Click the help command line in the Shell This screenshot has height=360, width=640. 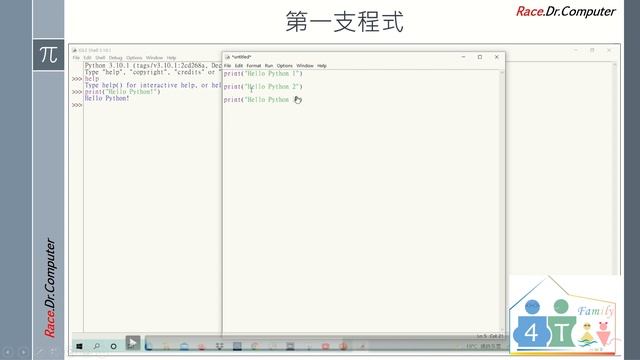92,79
